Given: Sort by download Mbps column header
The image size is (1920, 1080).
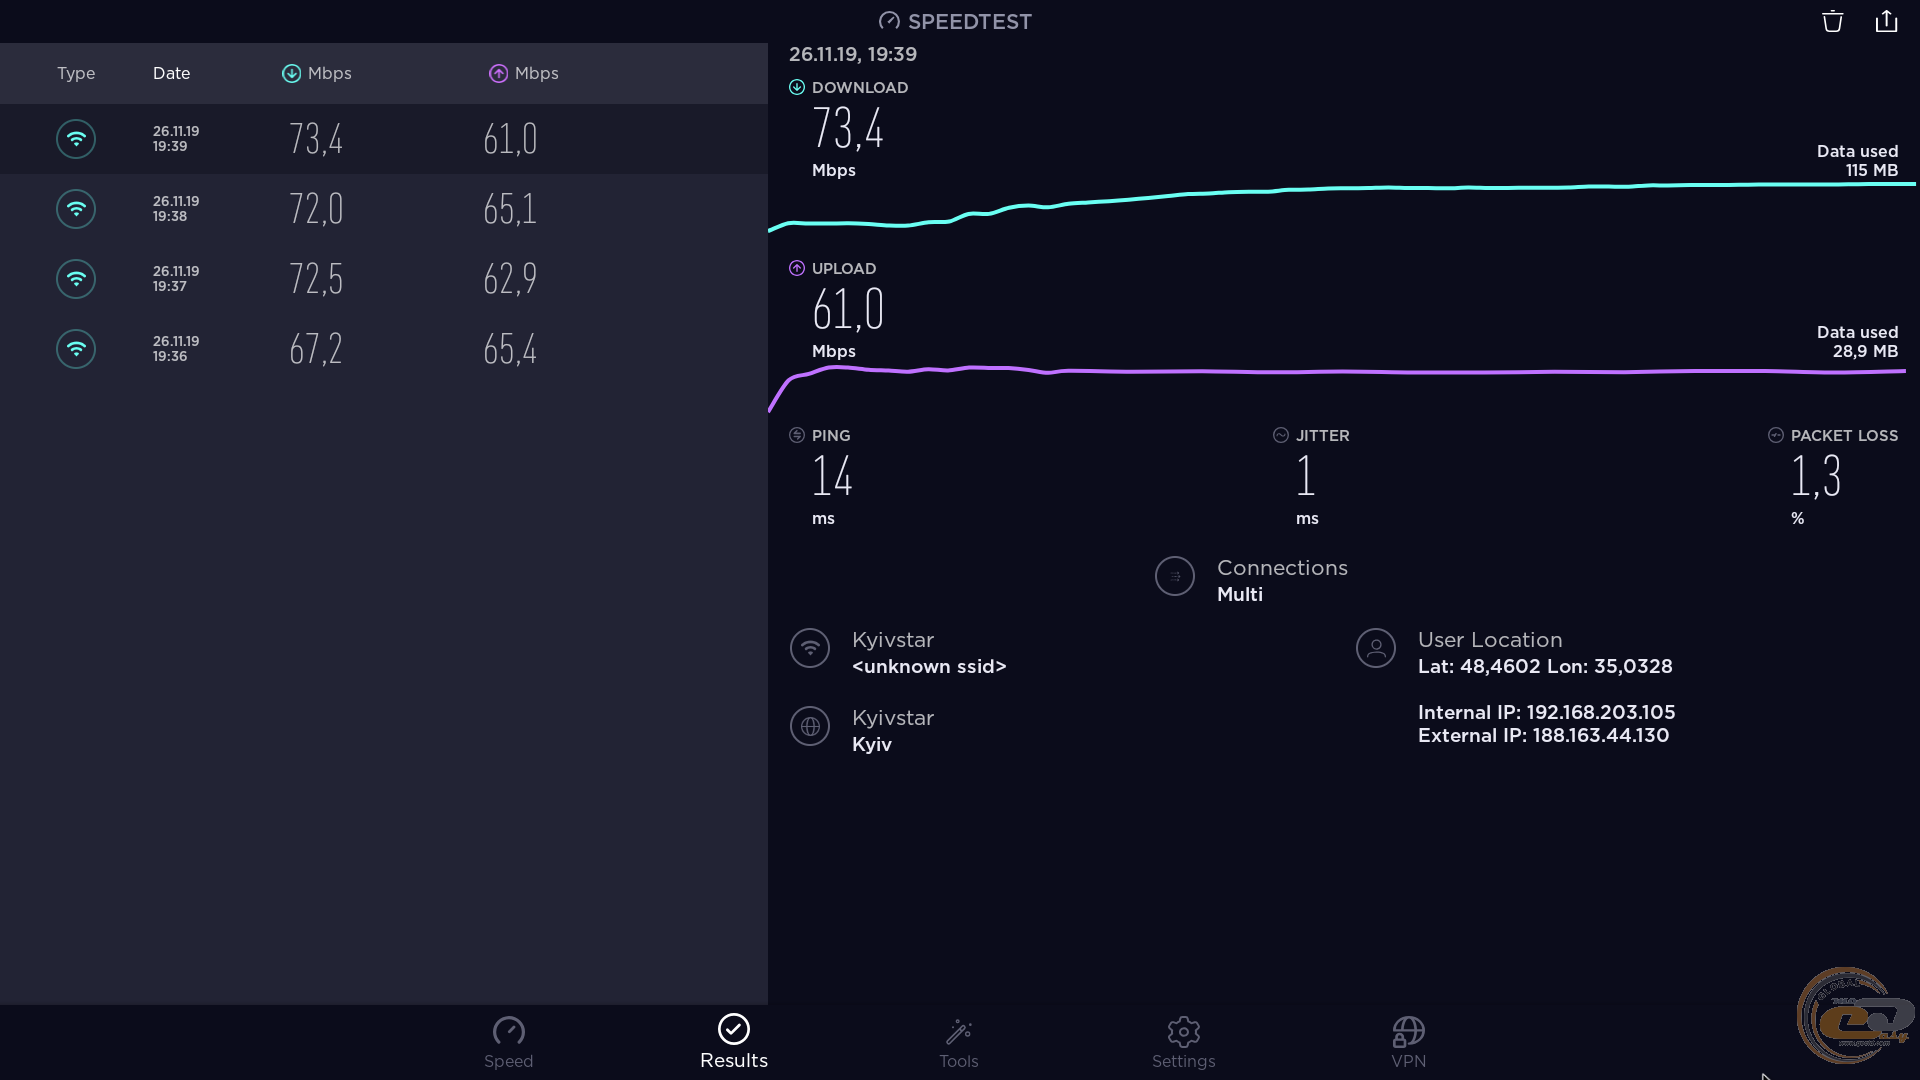Looking at the screenshot, I should click(x=317, y=73).
